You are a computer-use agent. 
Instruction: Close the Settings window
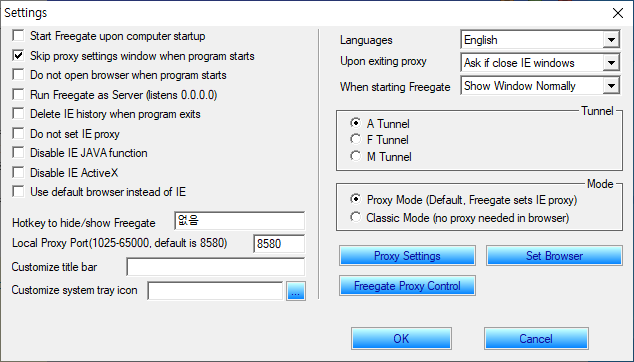[617, 13]
